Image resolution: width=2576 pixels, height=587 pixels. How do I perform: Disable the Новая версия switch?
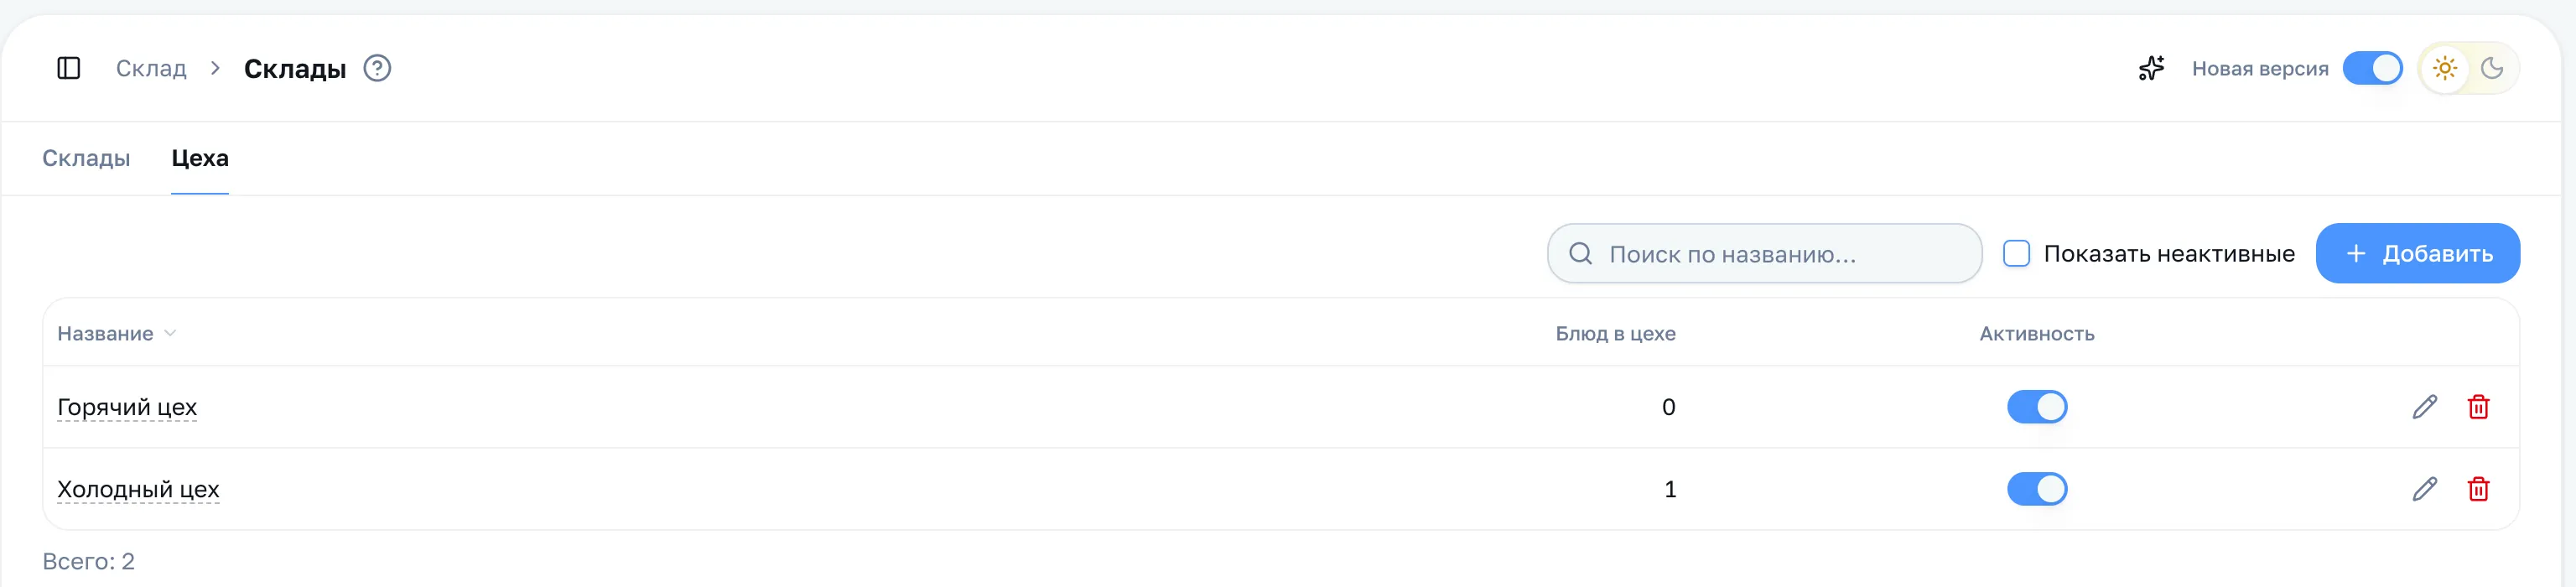[x=2372, y=68]
